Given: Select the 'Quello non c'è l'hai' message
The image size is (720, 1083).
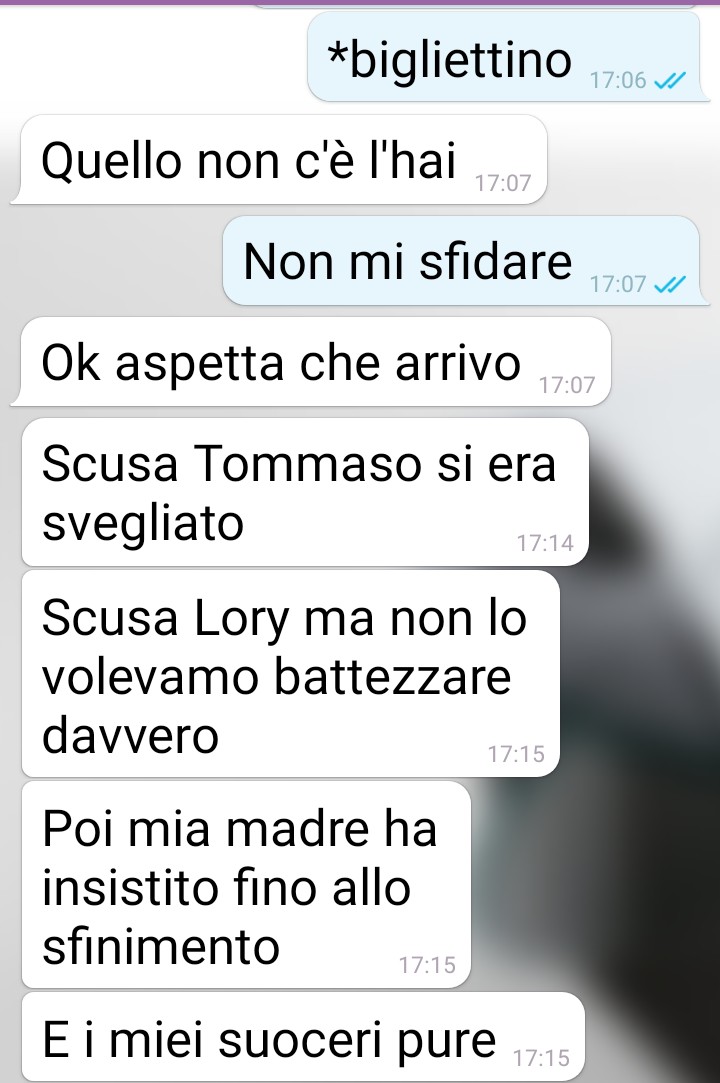Looking at the screenshot, I should pyautogui.click(x=279, y=160).
